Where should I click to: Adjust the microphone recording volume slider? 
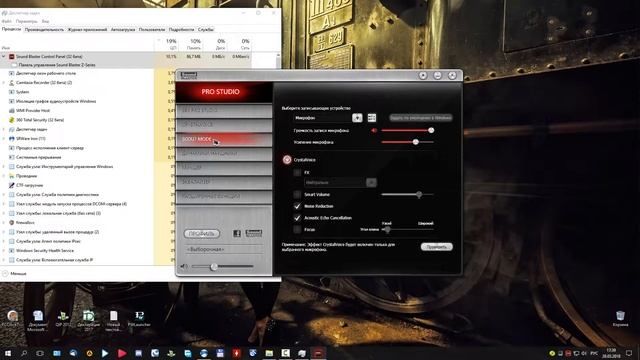431,131
